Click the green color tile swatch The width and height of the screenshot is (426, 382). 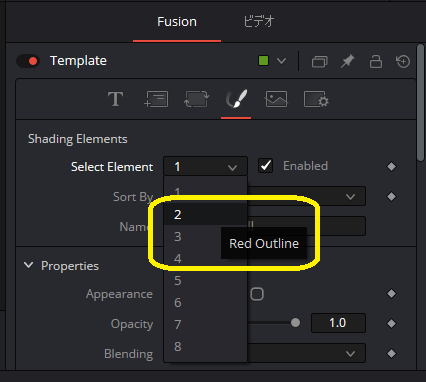point(263,61)
